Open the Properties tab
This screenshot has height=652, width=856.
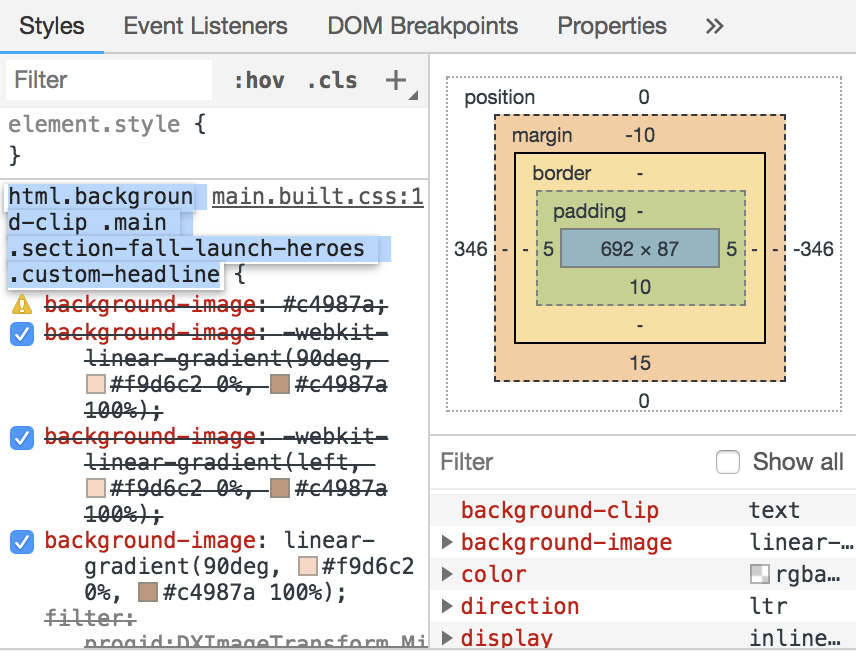click(x=612, y=26)
